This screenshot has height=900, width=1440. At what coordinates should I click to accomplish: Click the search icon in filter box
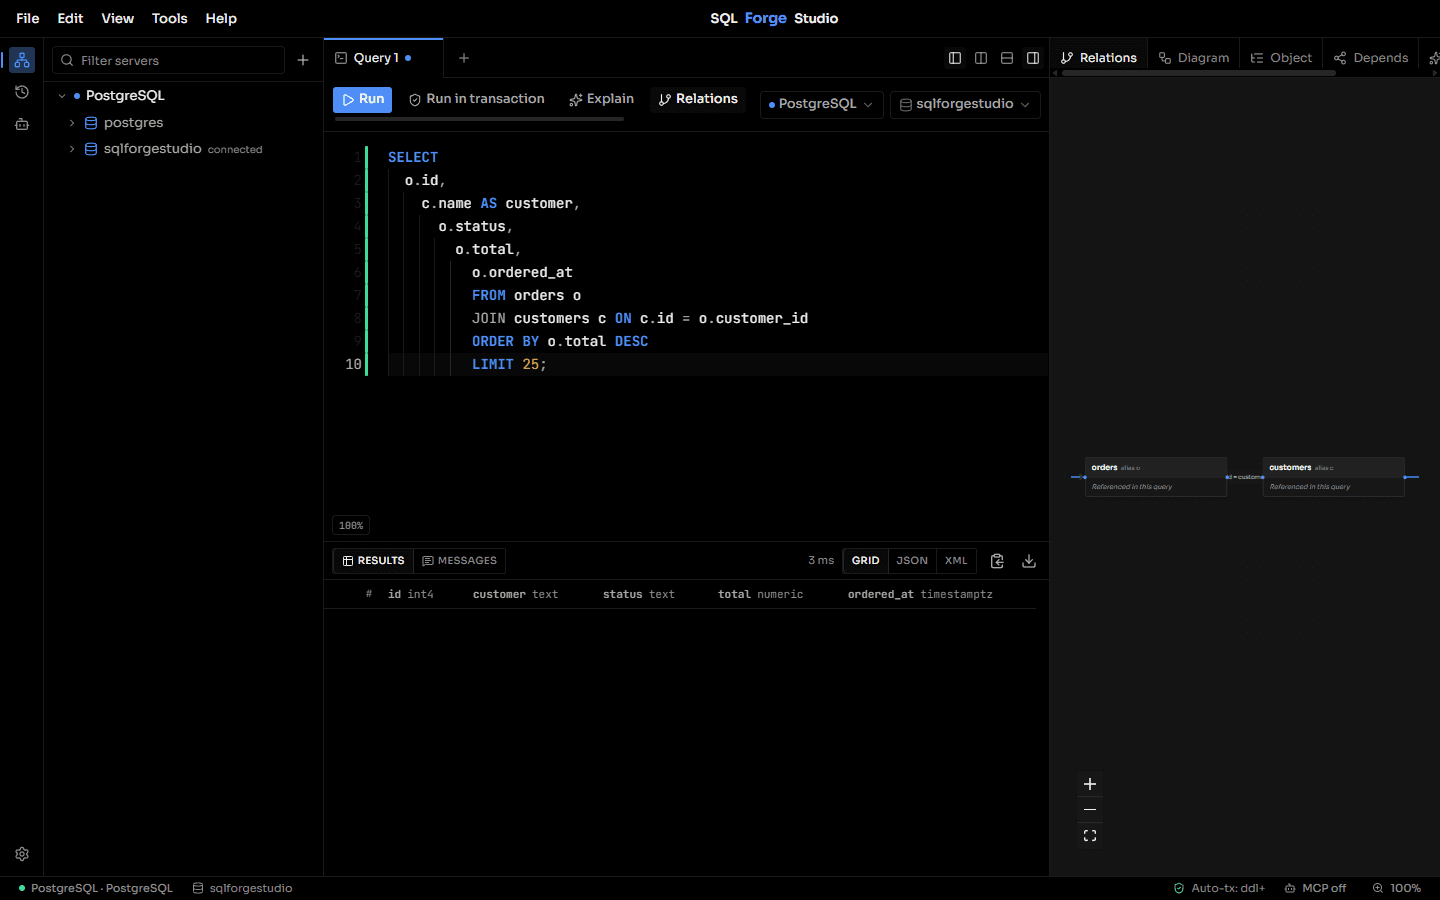(x=67, y=60)
